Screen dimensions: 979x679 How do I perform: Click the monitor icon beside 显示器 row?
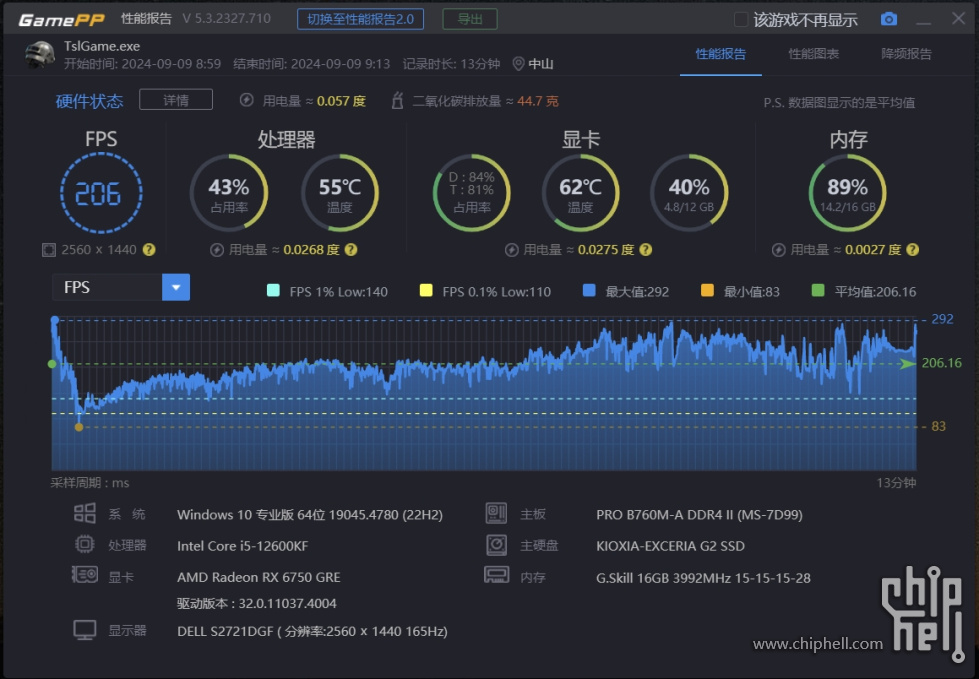(x=84, y=630)
